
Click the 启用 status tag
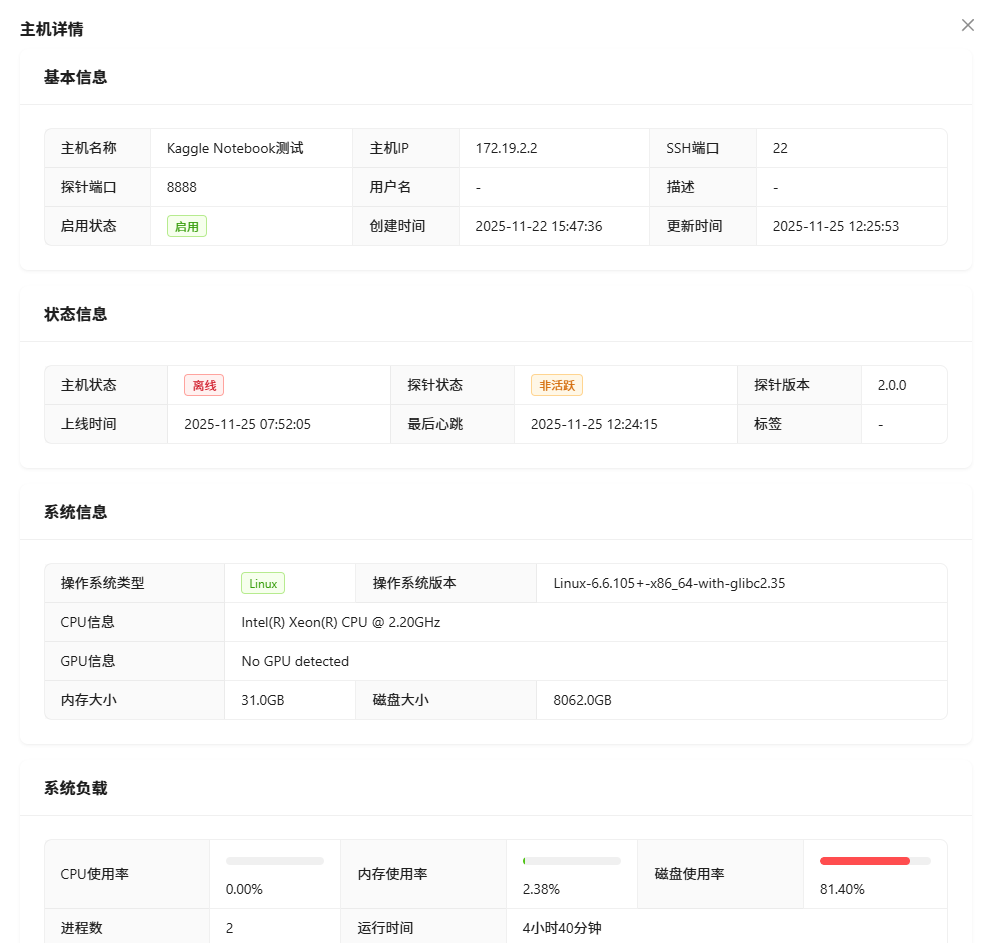[x=187, y=227]
